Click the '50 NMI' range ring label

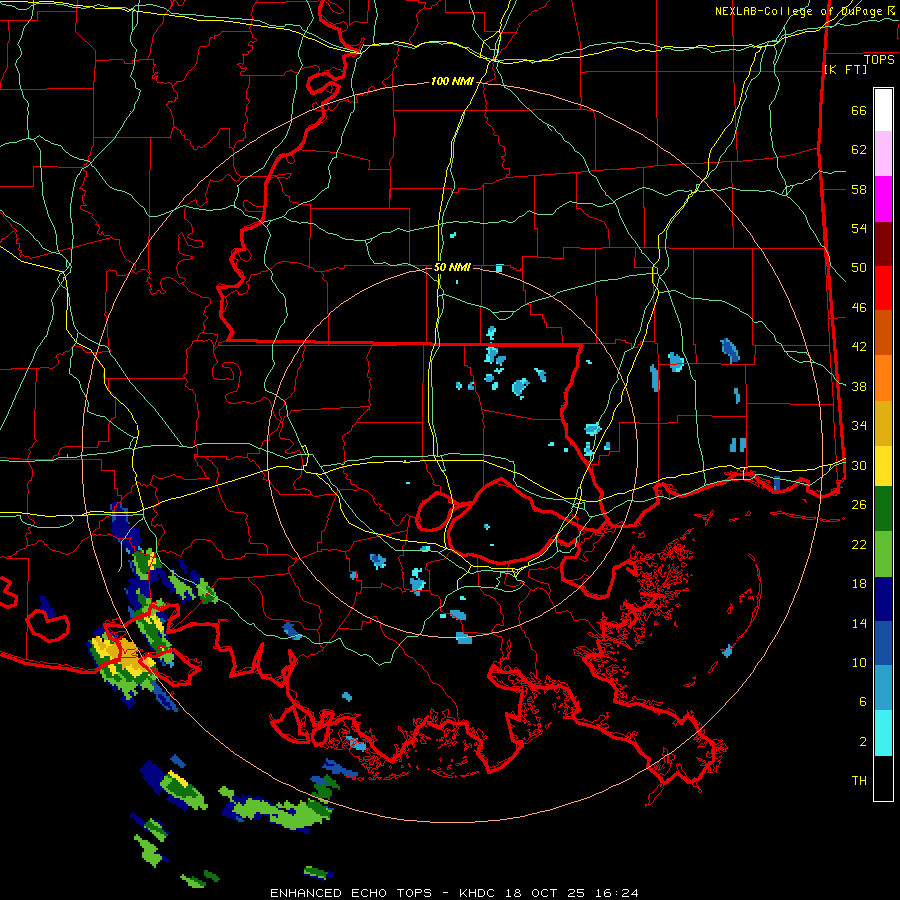pos(452,267)
